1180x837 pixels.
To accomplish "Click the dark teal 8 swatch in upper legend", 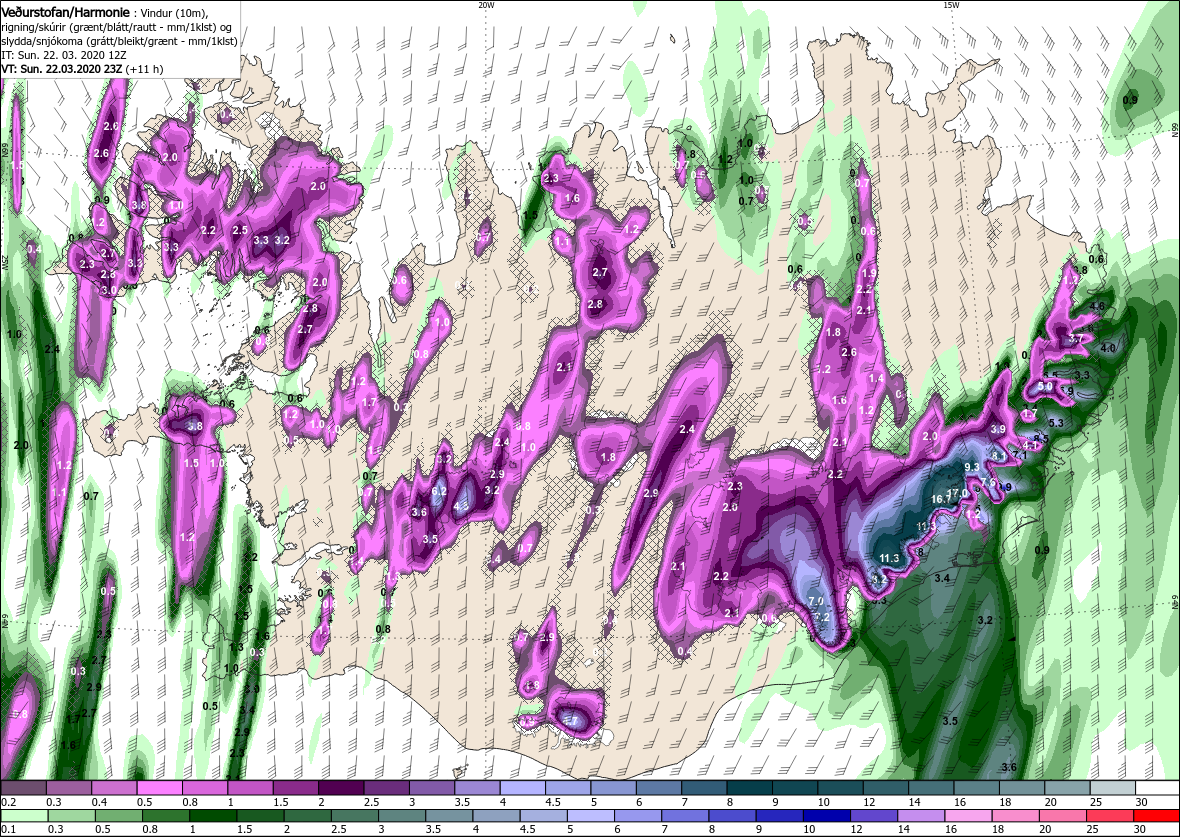I will tap(749, 788).
